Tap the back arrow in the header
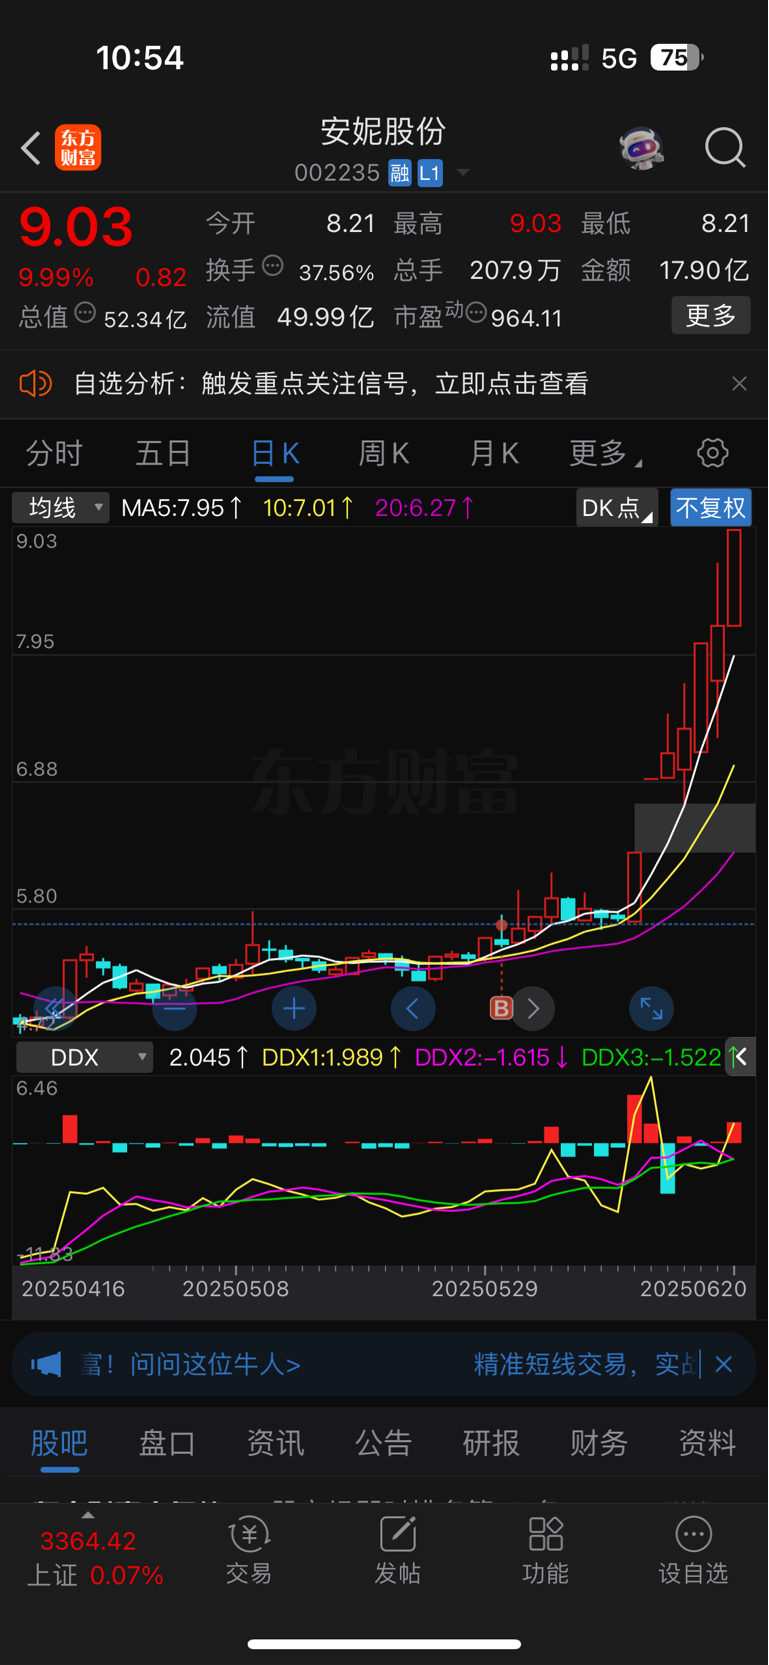The height and width of the screenshot is (1665, 769). click(x=31, y=148)
